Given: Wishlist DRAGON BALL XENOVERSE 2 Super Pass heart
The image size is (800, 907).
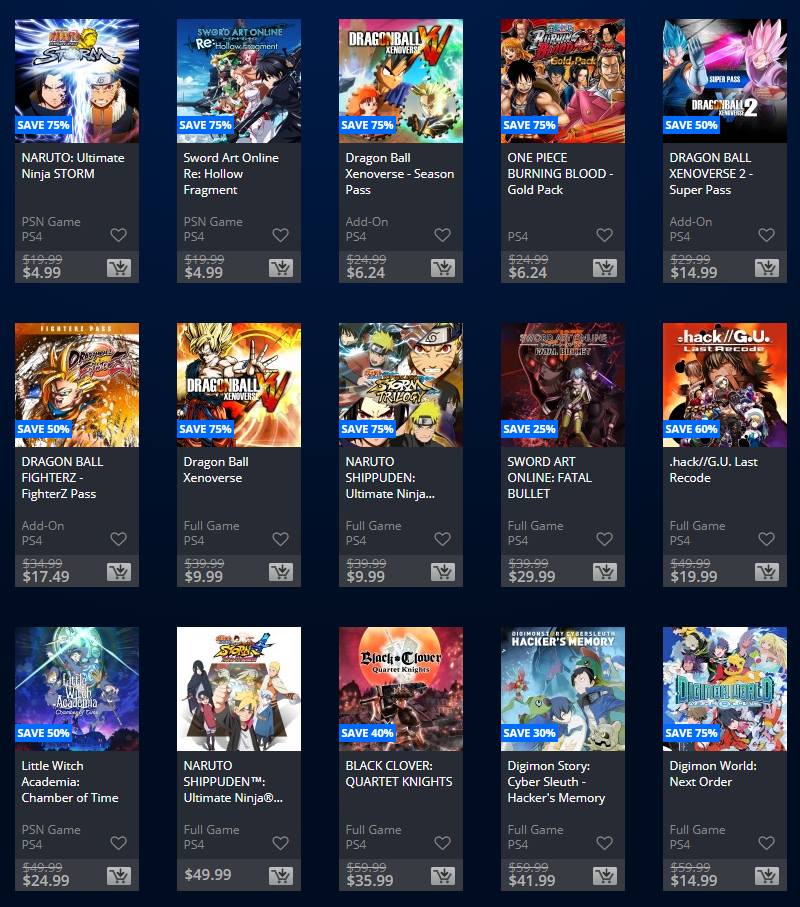Looking at the screenshot, I should click(766, 235).
